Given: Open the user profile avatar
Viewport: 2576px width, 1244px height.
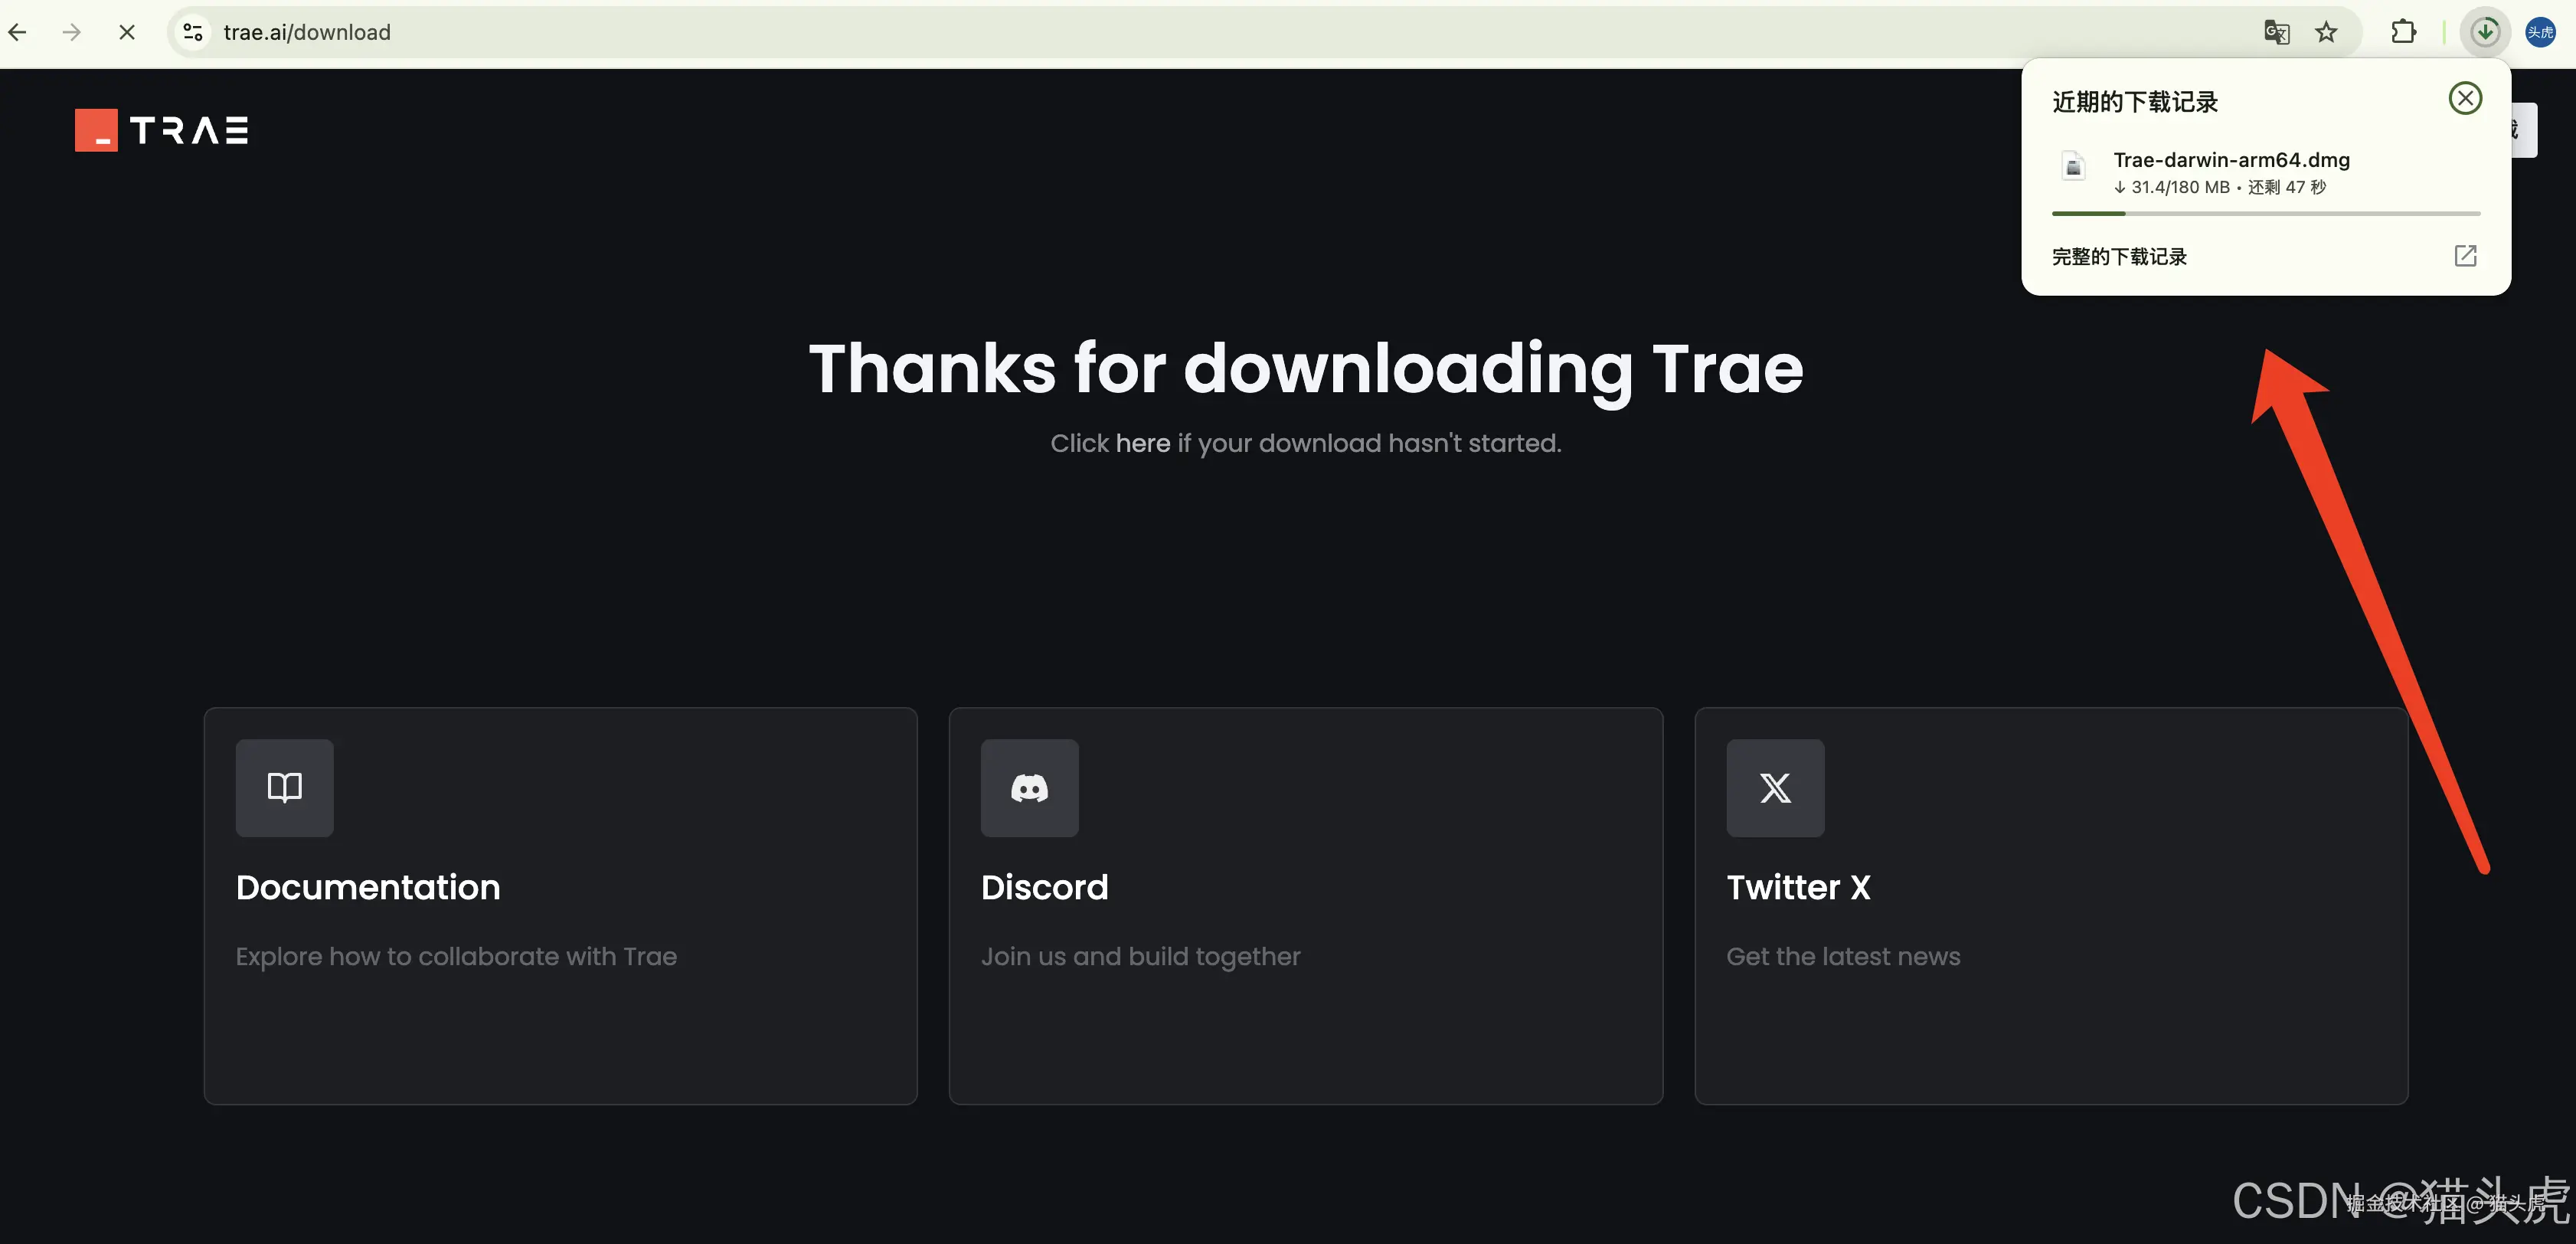Looking at the screenshot, I should (x=2540, y=32).
